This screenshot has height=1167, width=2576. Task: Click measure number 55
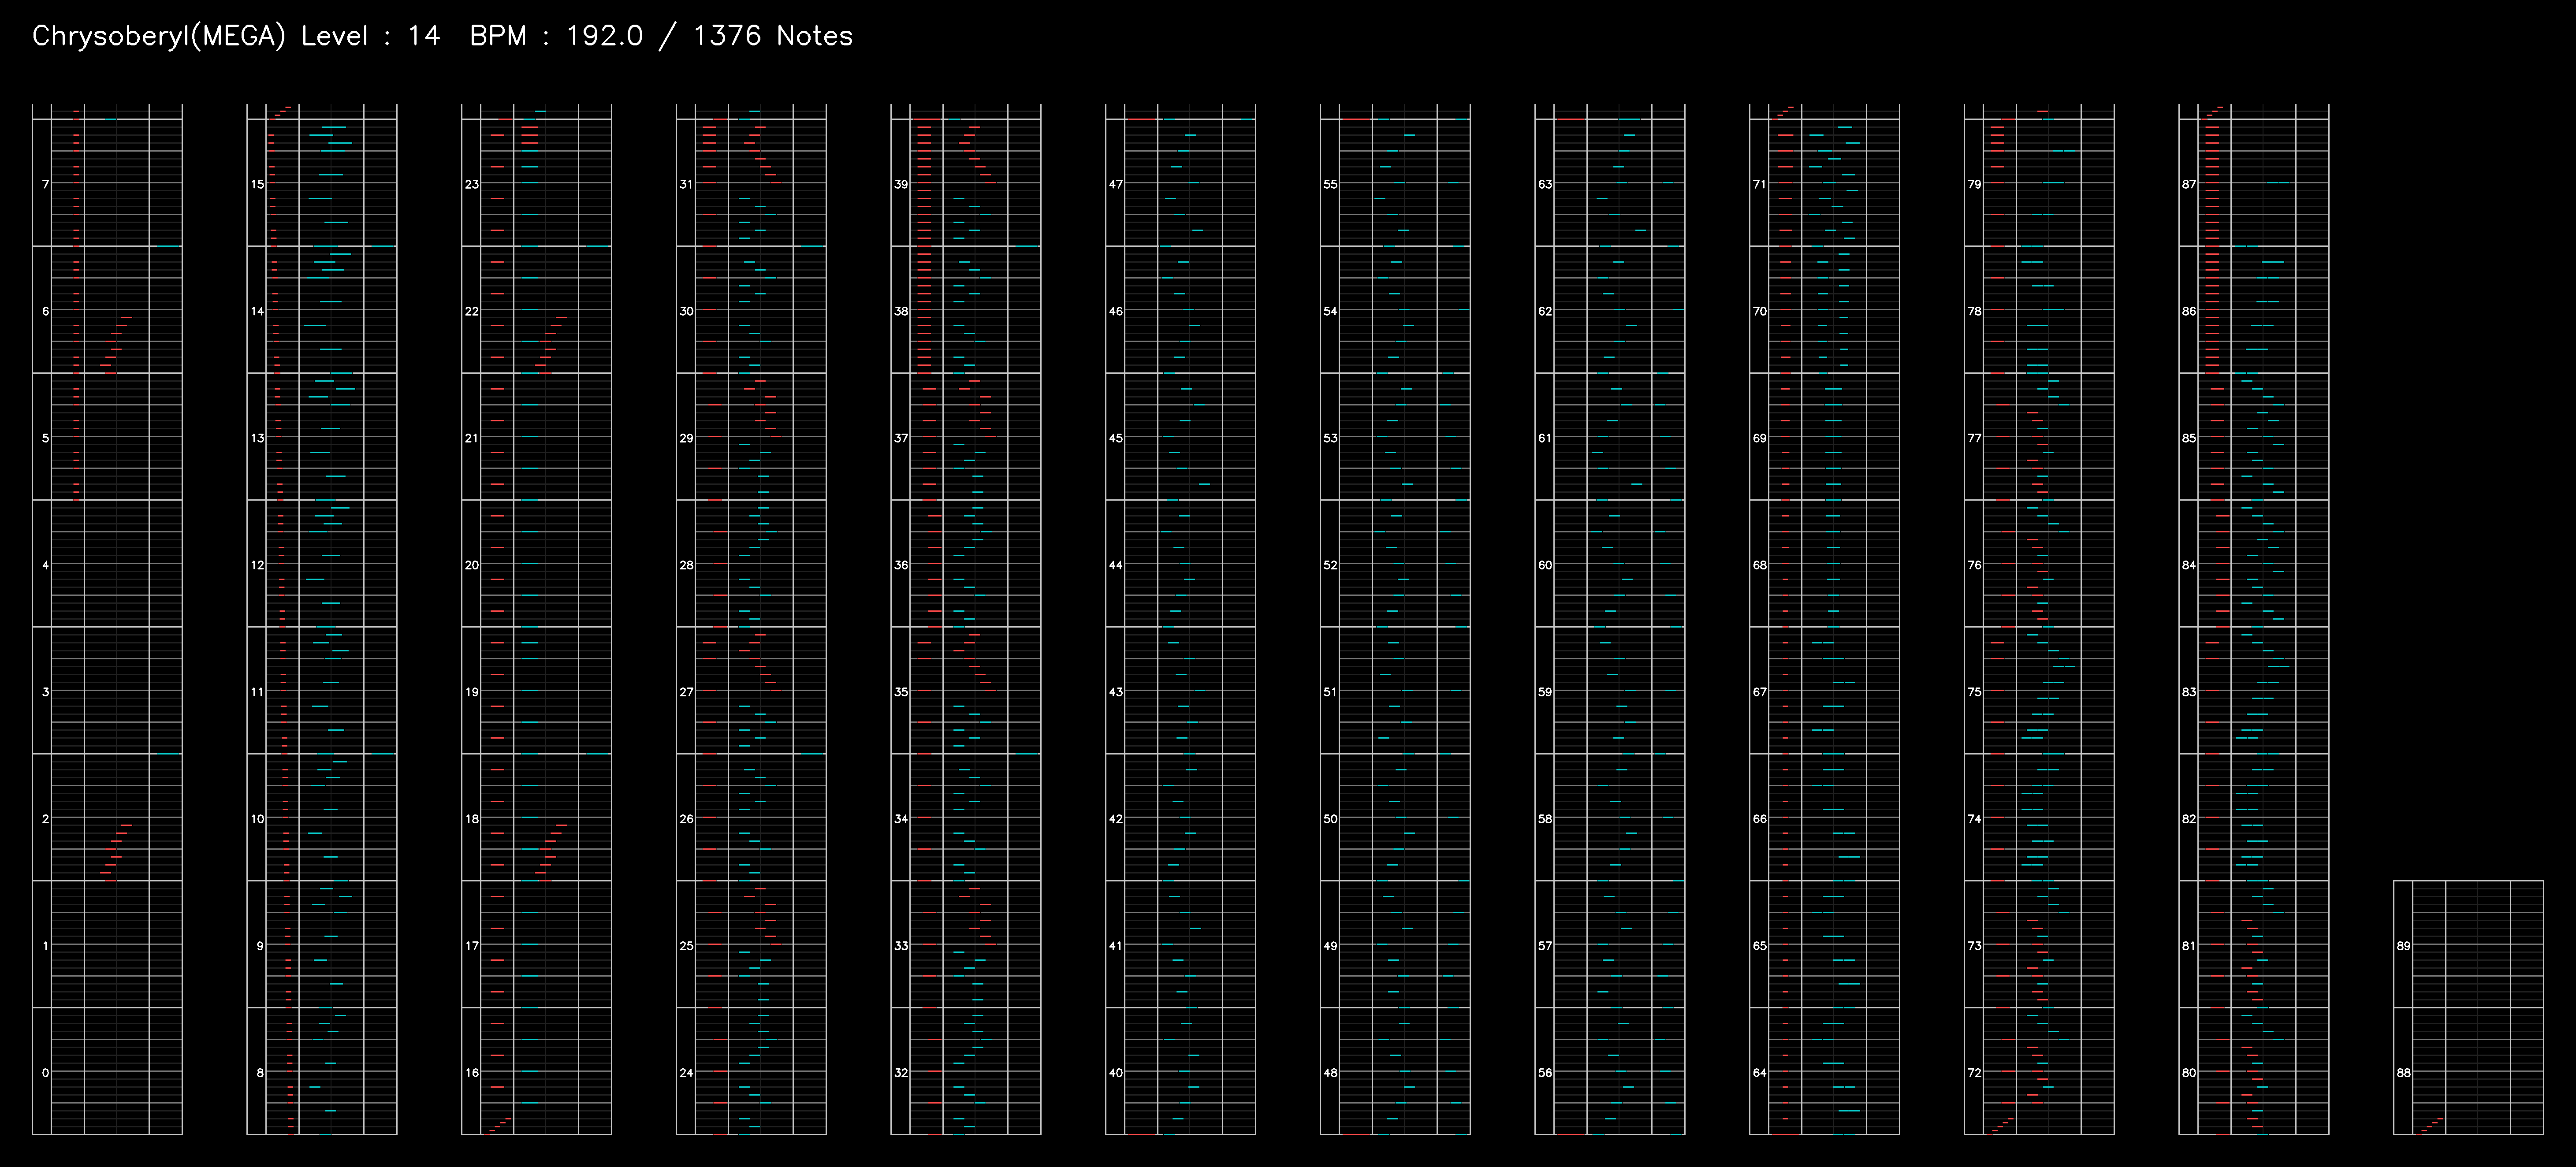tap(1330, 184)
